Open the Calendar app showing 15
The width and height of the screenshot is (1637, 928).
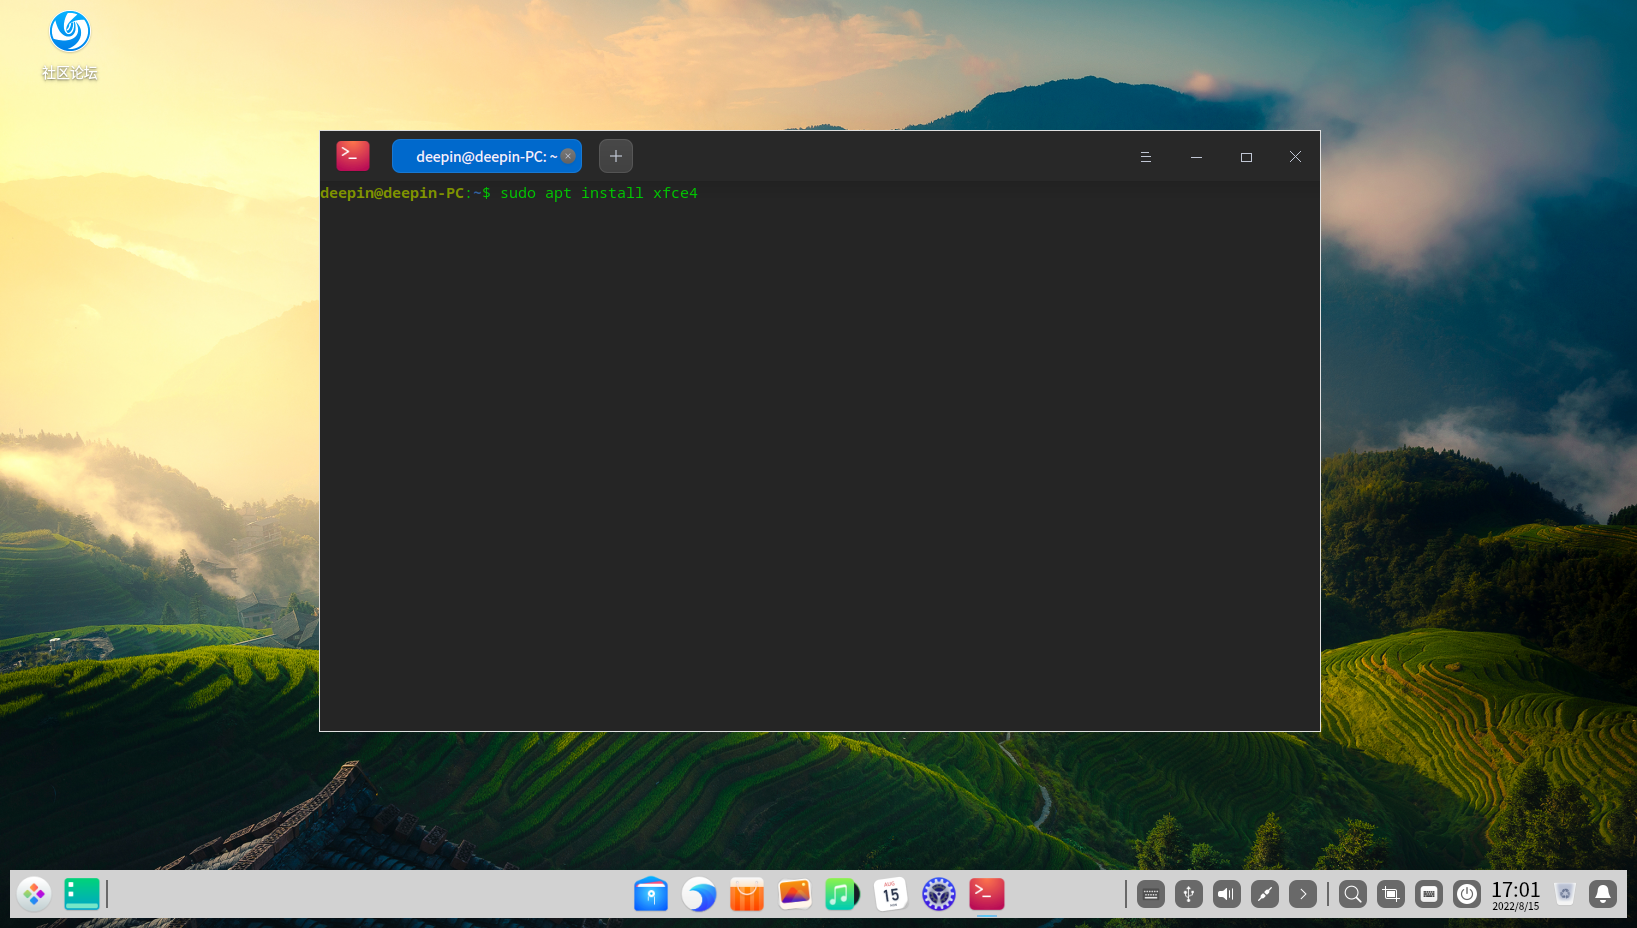tap(891, 894)
